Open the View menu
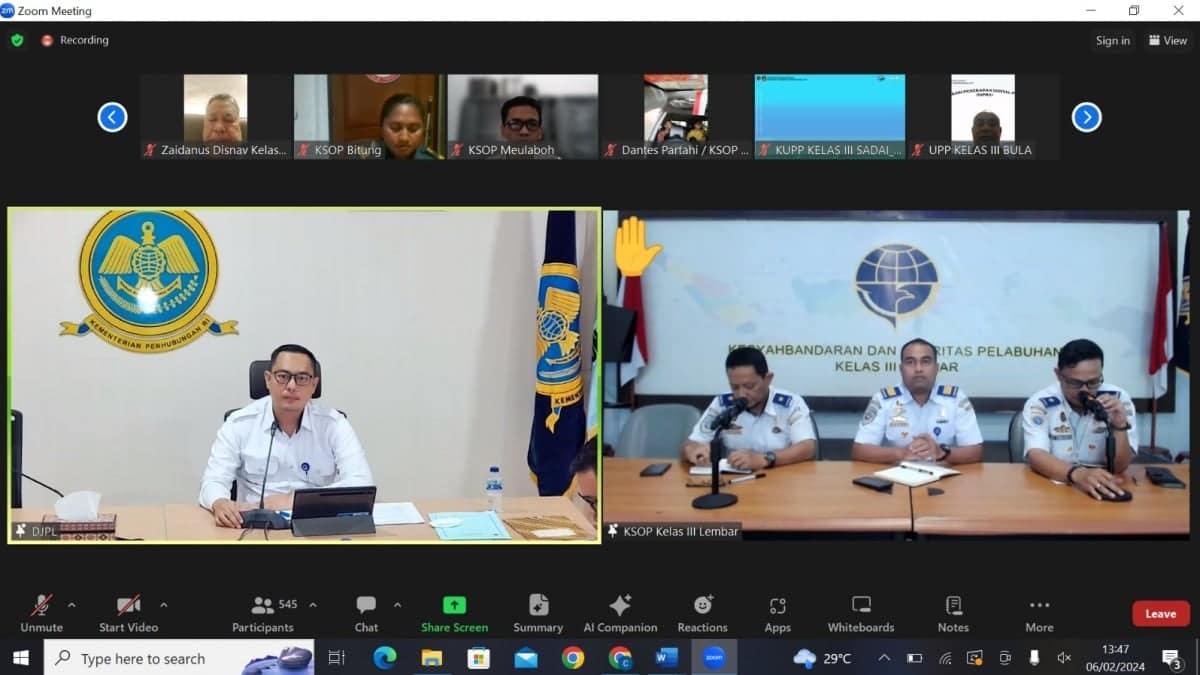Viewport: 1200px width, 675px height. pos(1167,40)
